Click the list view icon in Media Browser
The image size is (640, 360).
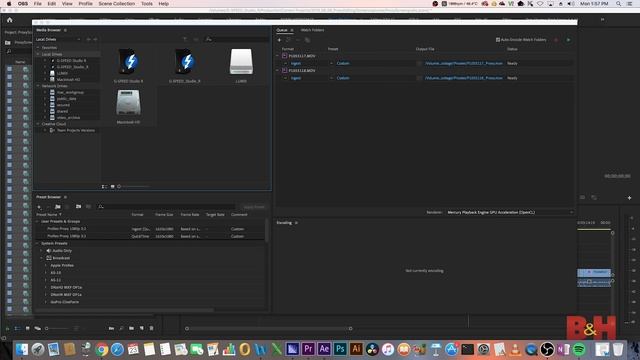104,187
